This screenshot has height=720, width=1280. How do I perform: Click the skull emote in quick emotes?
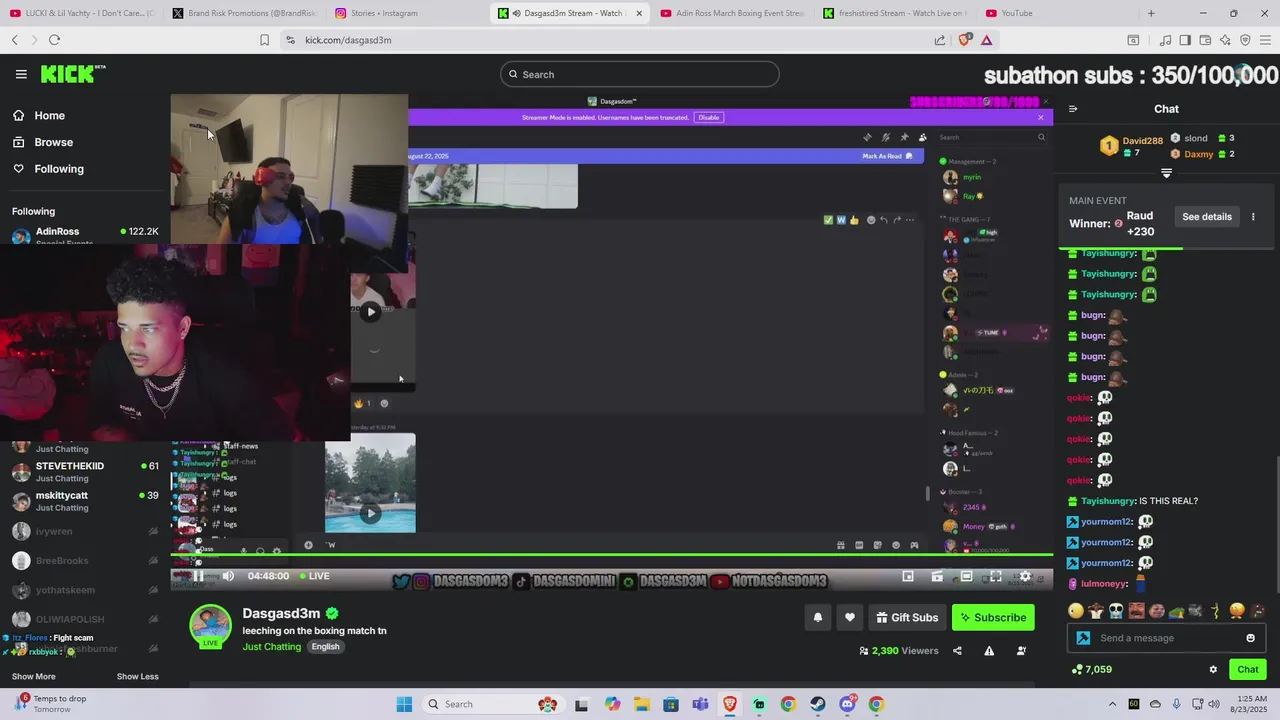click(1116, 611)
